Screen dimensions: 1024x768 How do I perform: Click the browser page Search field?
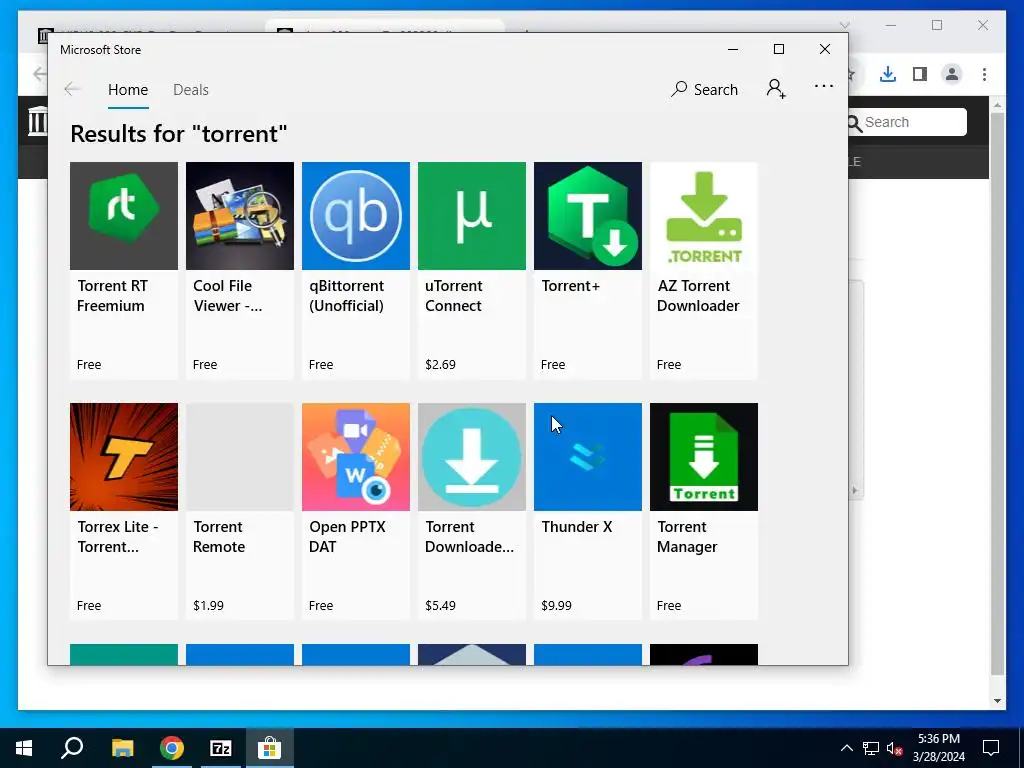908,122
